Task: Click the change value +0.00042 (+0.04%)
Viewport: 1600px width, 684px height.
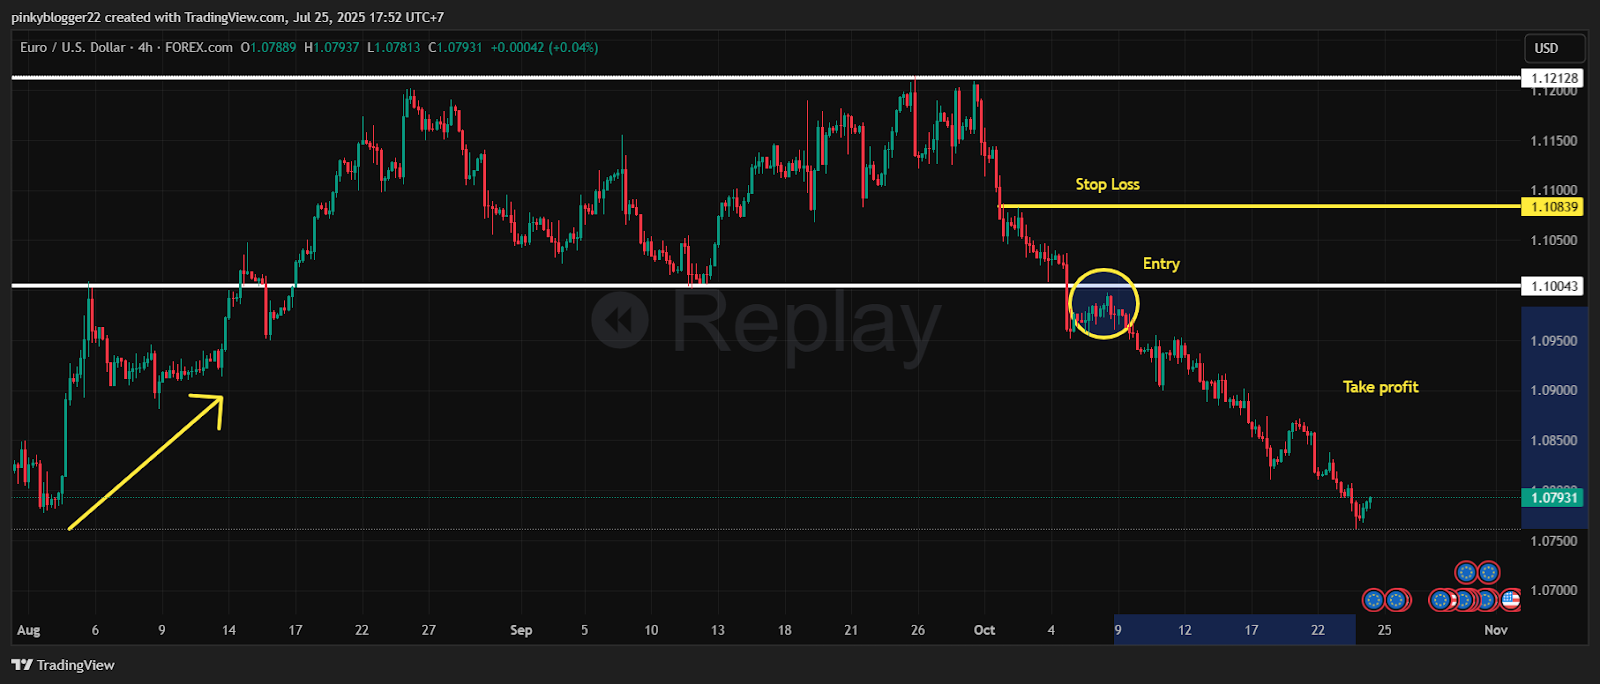Action: coord(544,47)
